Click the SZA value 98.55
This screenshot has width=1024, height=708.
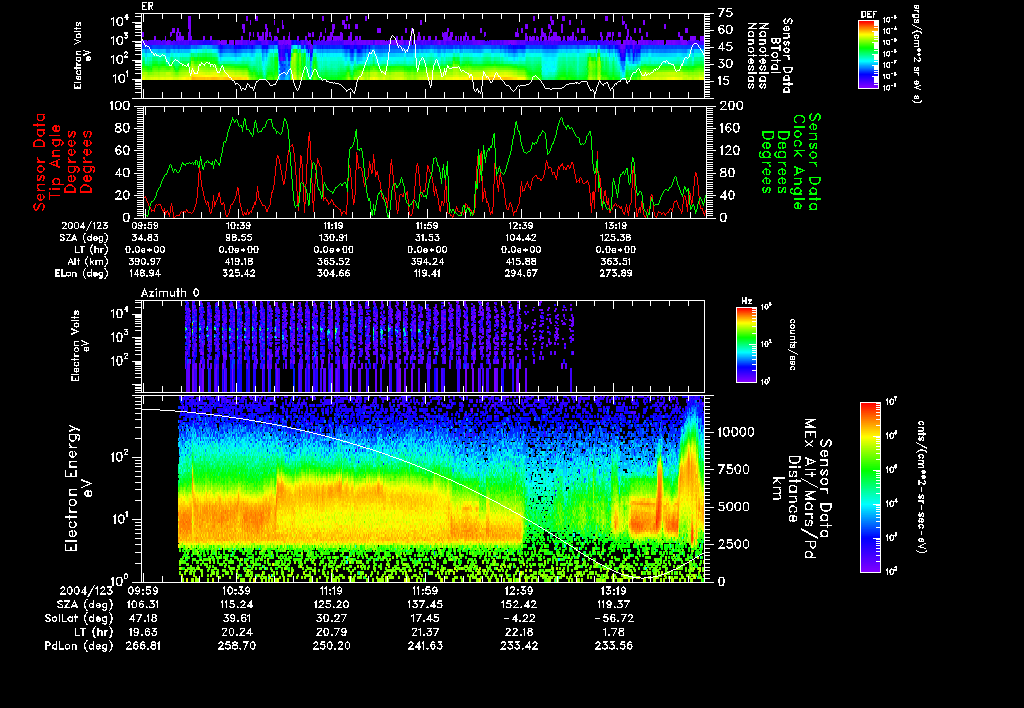click(238, 238)
